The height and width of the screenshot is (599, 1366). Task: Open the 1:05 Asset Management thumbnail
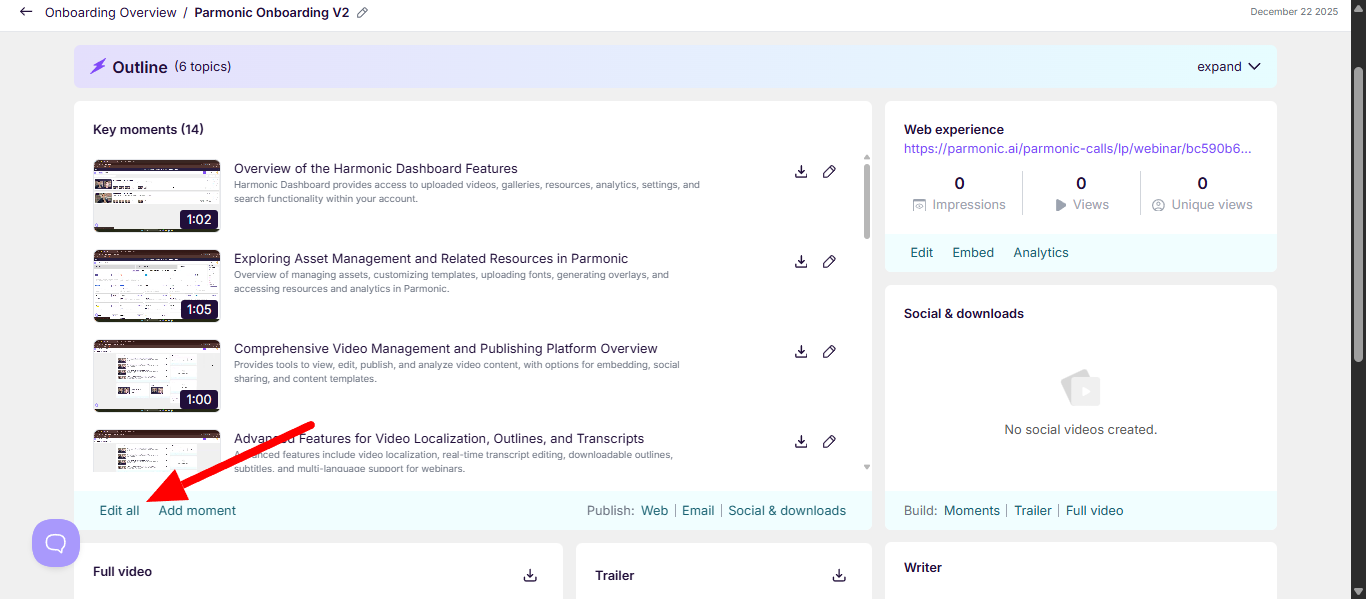[x=156, y=286]
